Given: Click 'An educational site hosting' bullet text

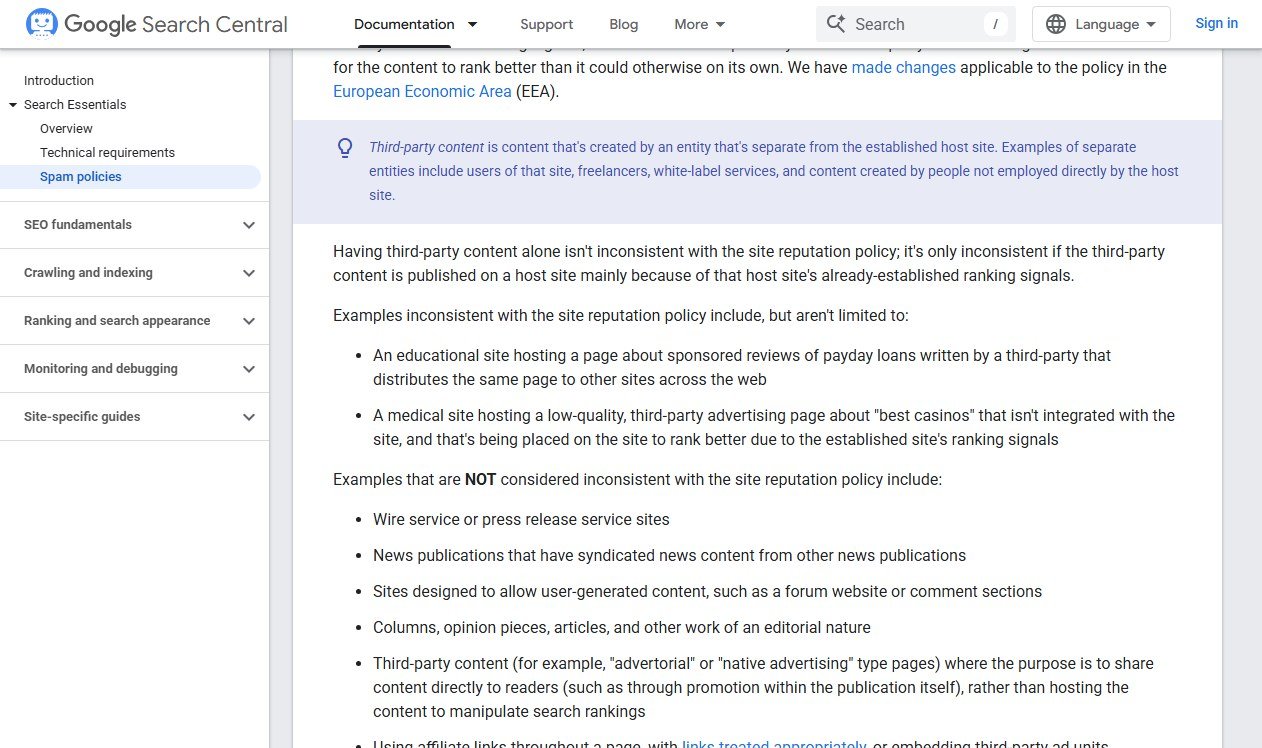Looking at the screenshot, I should pos(742,367).
